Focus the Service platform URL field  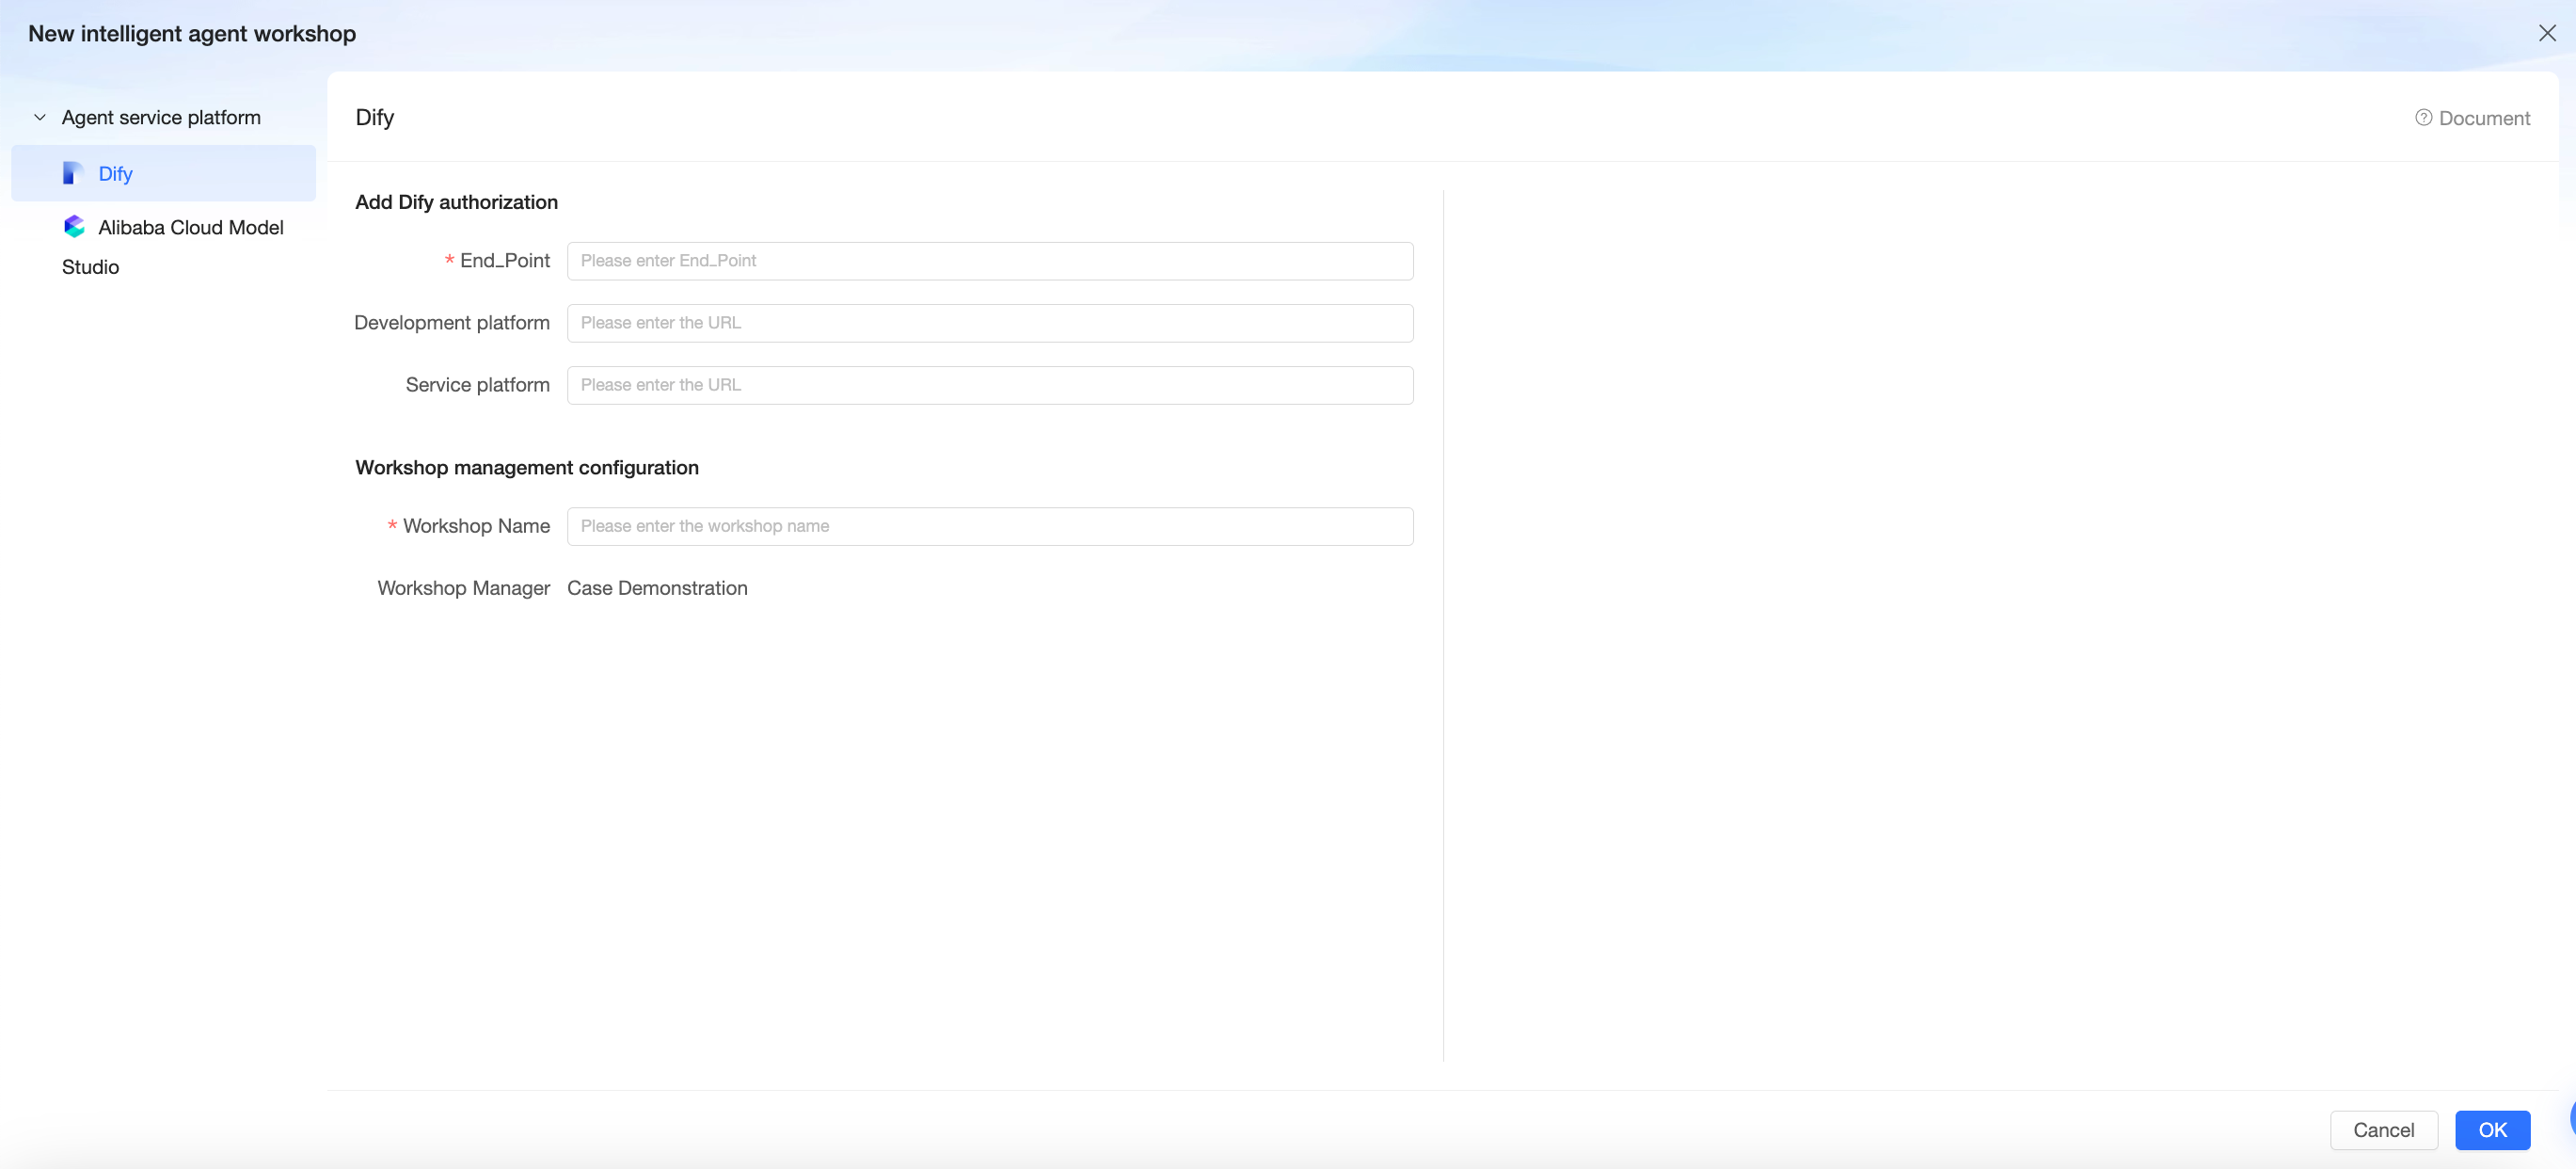pyautogui.click(x=990, y=385)
